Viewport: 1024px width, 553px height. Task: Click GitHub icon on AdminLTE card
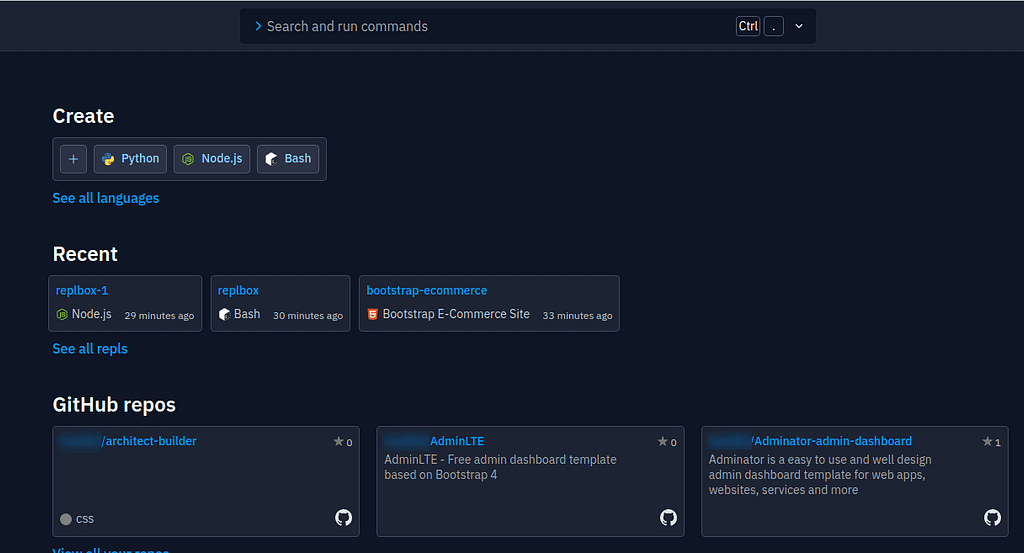[668, 518]
